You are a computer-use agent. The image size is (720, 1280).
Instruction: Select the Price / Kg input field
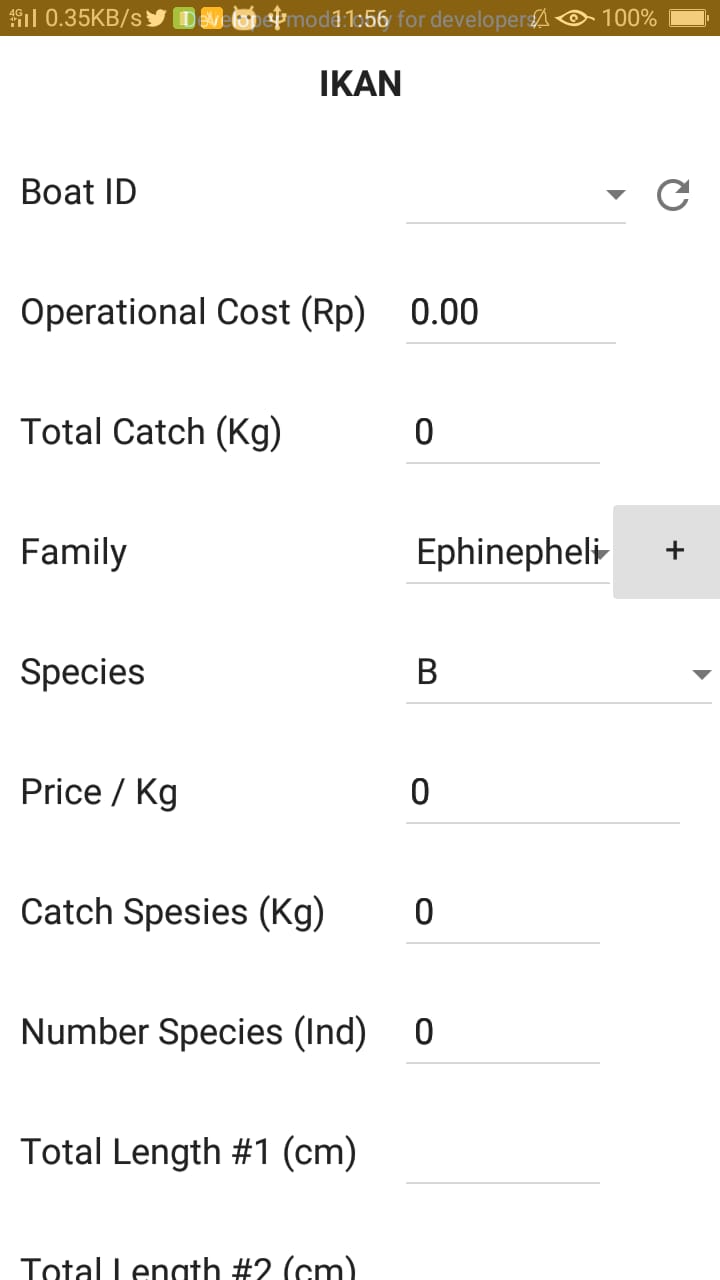coord(542,793)
